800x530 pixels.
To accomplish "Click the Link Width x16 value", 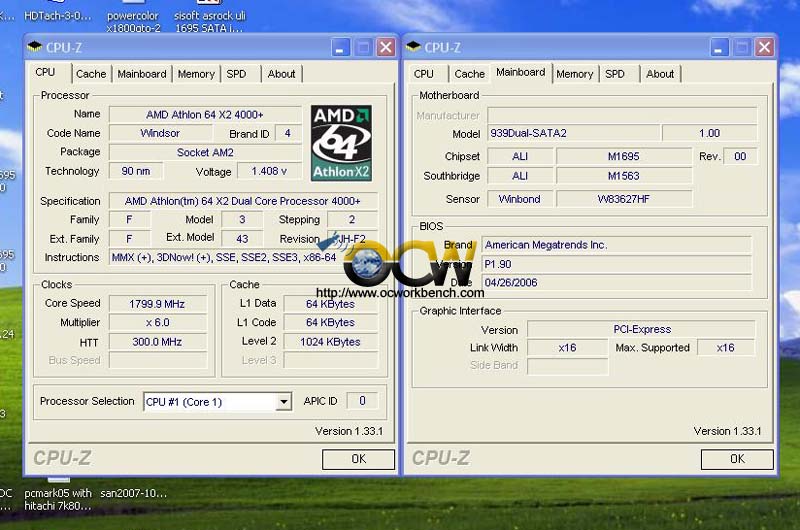I will pos(567,348).
